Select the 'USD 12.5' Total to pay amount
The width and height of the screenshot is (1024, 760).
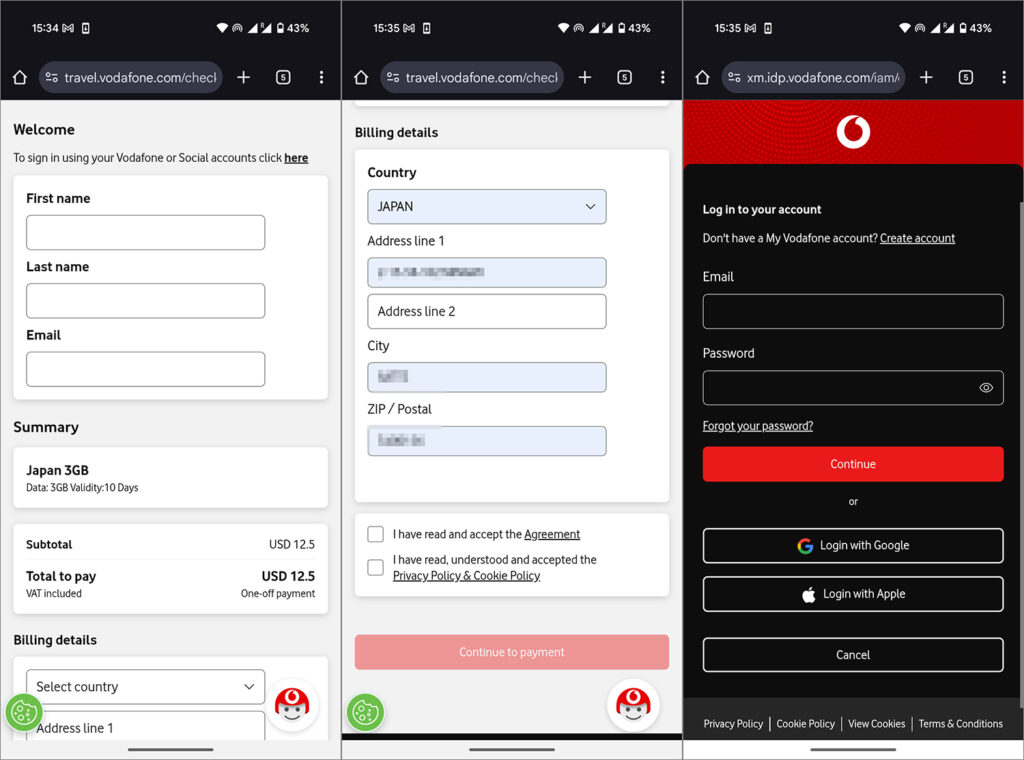pyautogui.click(x=288, y=576)
